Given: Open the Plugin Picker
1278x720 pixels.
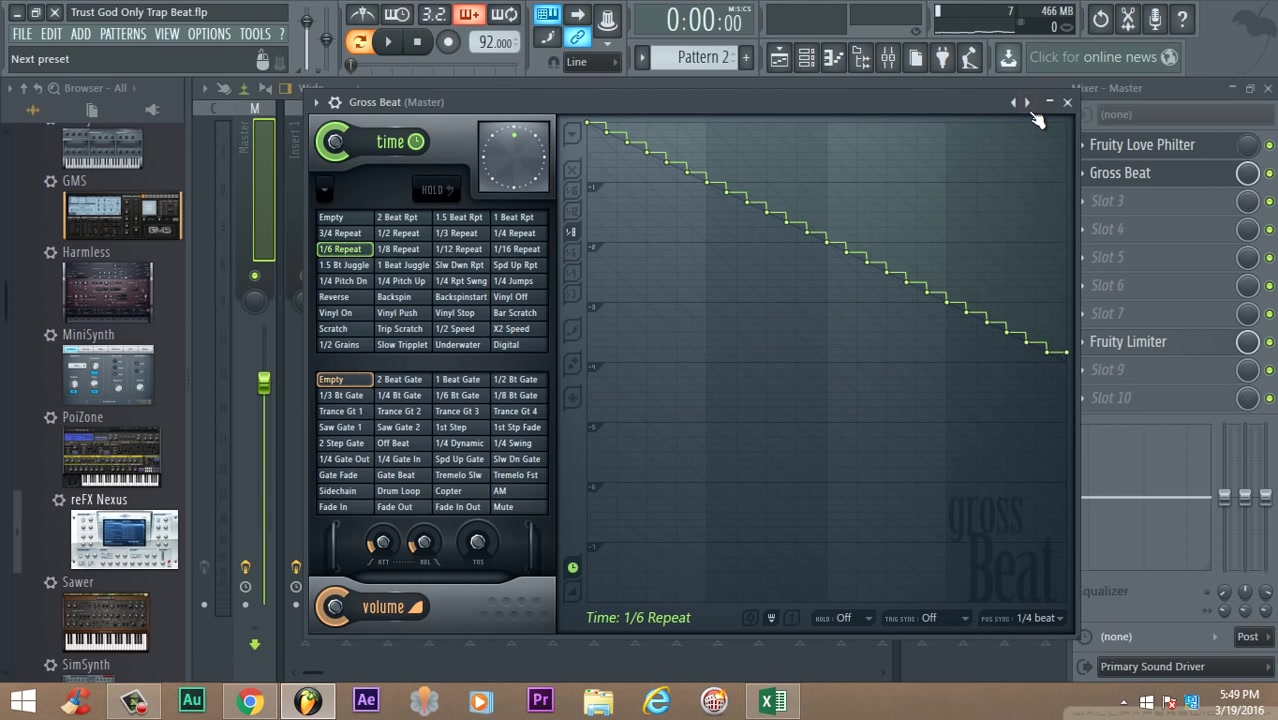Looking at the screenshot, I should pos(942,58).
